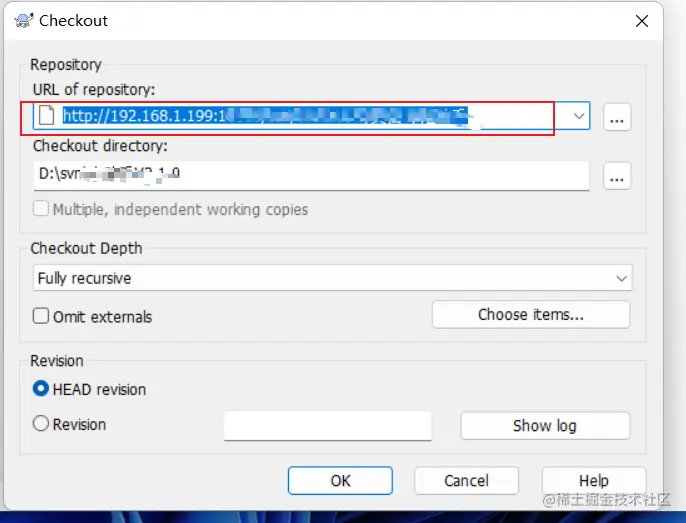Click the TortoiseSVN icon in the title bar
686x523 pixels.
click(24, 20)
